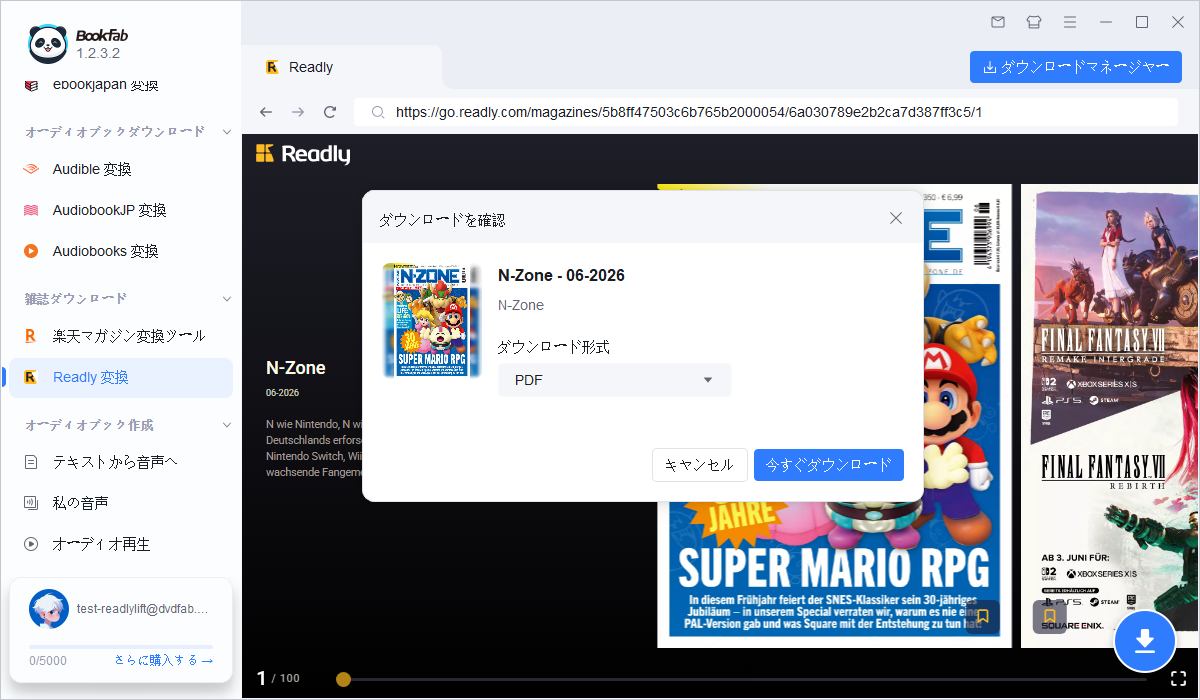Click the BookFab 1.2.3.2 version text
Screen dimensions: 1200x700
point(98,53)
